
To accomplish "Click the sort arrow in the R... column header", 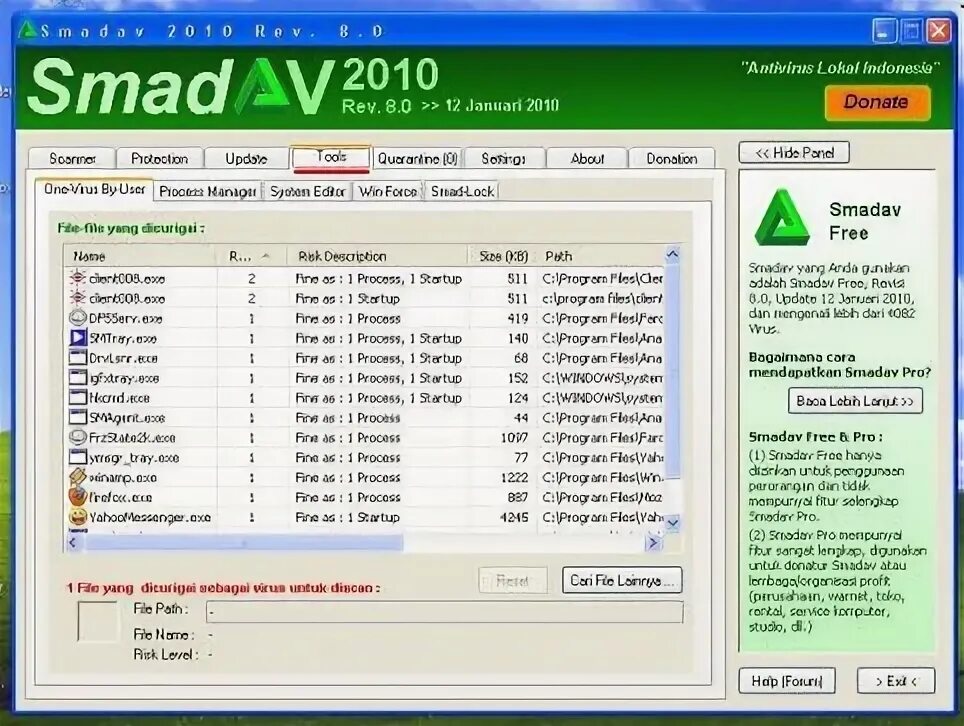I will (x=266, y=256).
